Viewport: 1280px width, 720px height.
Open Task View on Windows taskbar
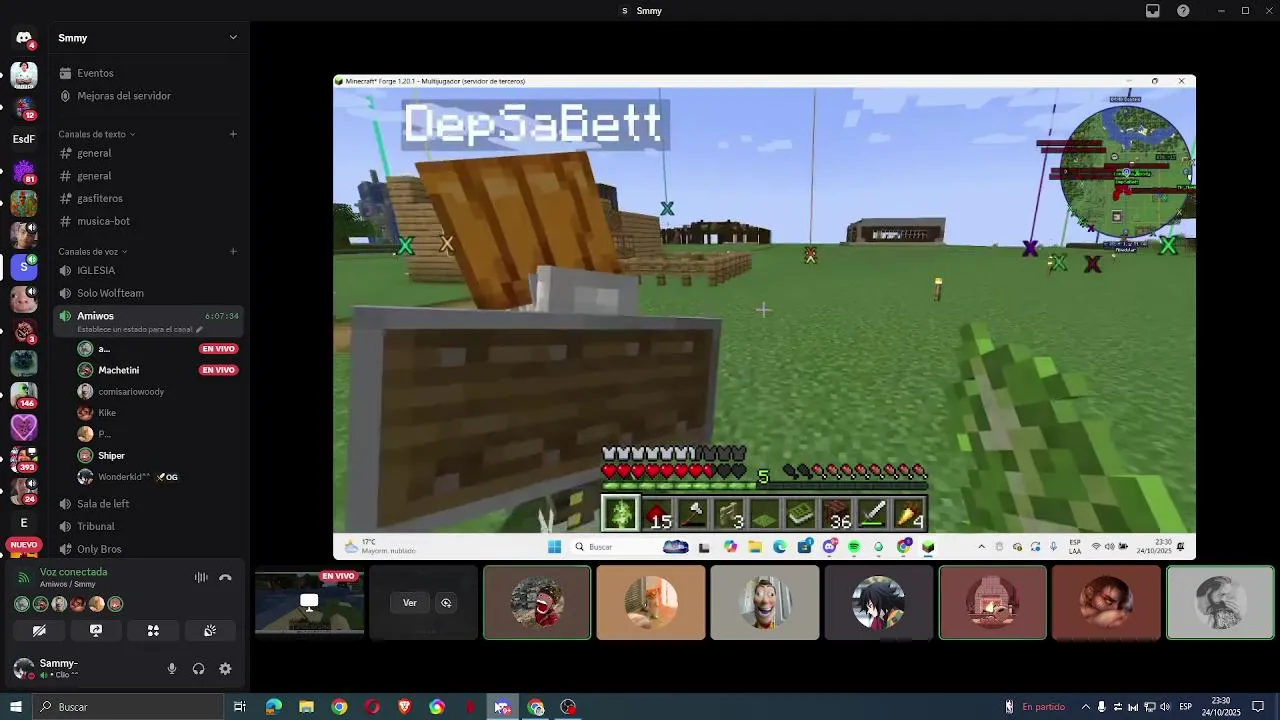(x=239, y=707)
